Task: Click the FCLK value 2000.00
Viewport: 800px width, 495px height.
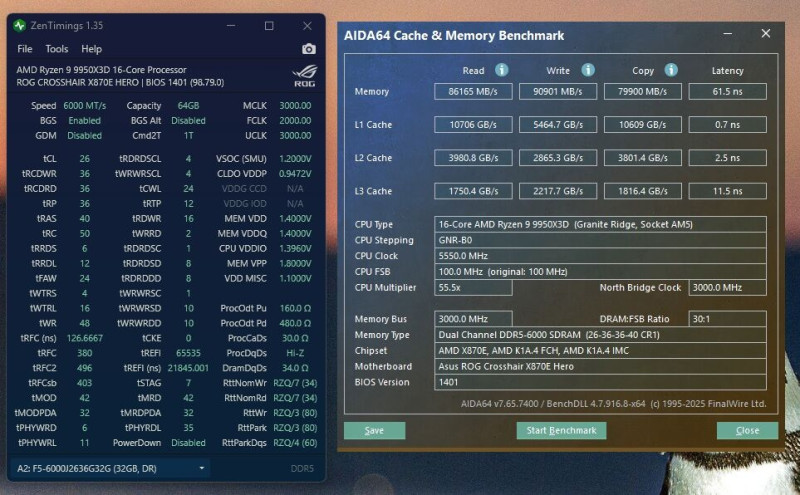Action: (295, 120)
